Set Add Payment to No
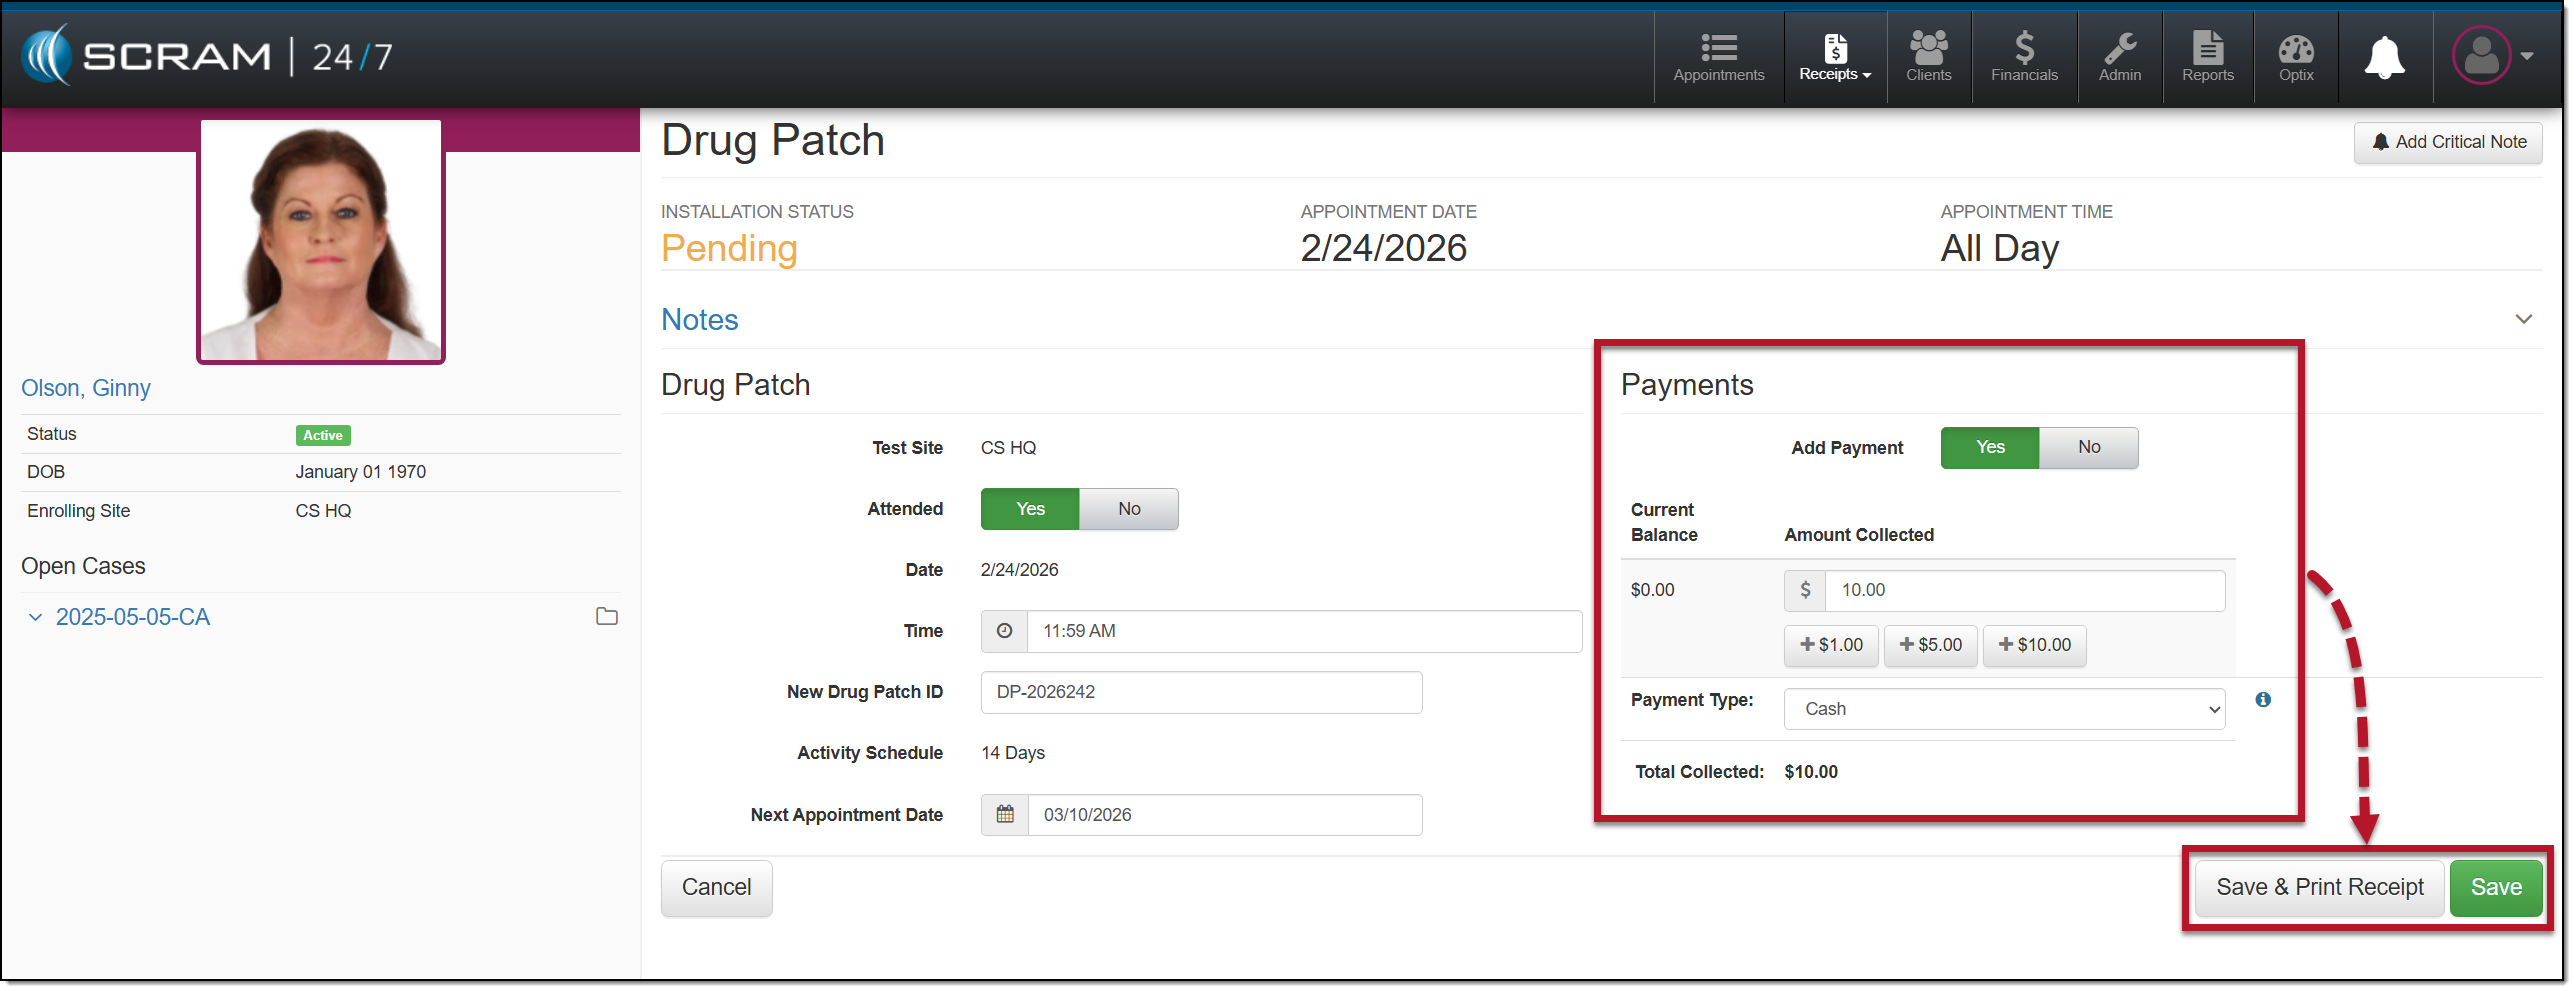Screen dimensions: 2574x991 [2088, 448]
